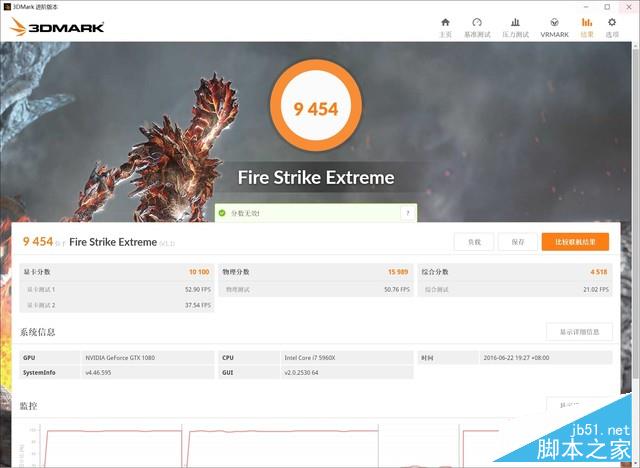
Task: Click the System Information section heading
Action: coord(37,332)
